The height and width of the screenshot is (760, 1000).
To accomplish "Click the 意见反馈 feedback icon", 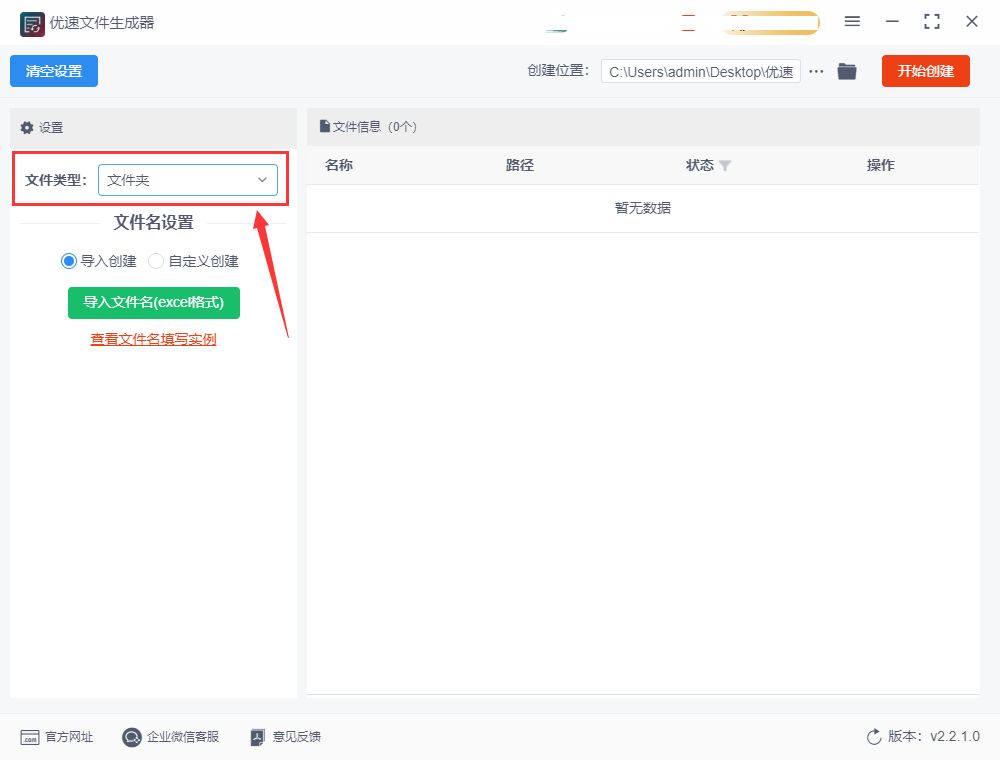I will [257, 738].
